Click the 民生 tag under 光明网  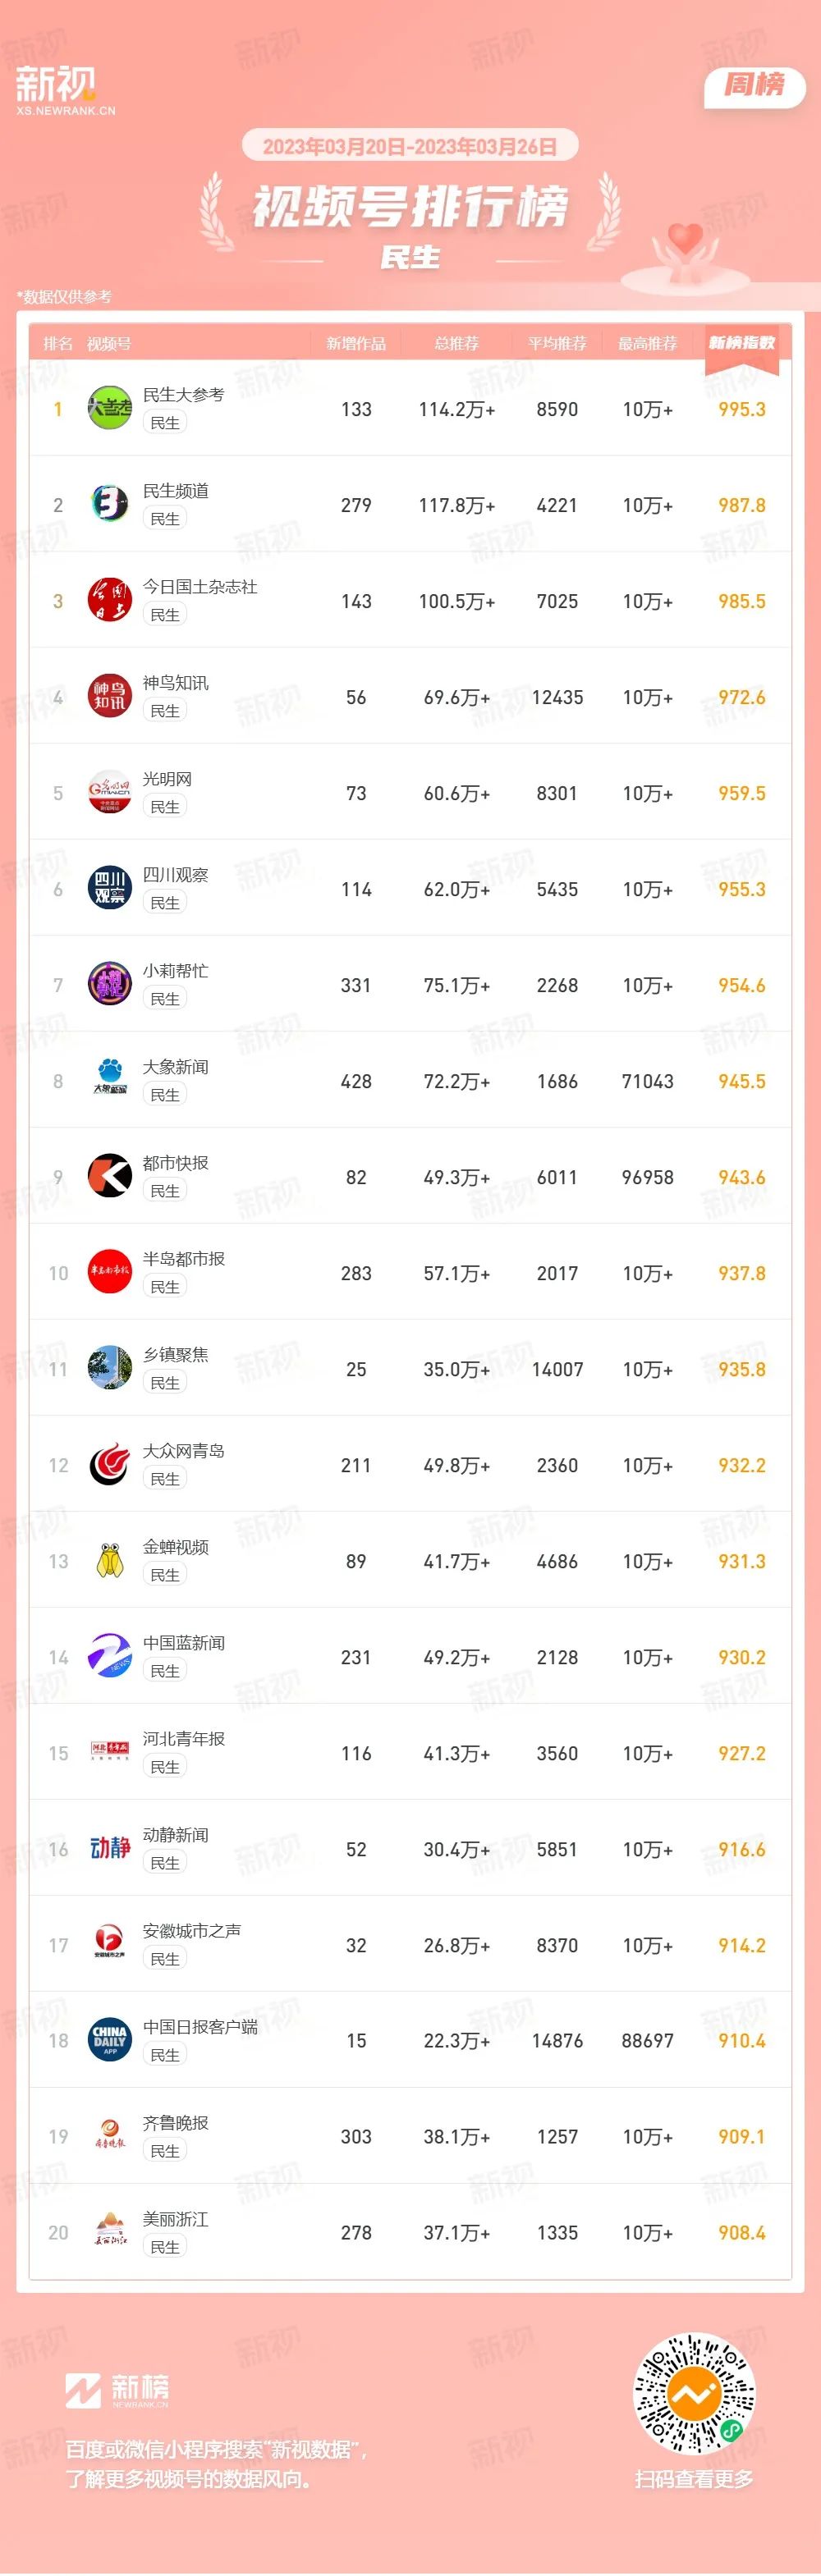[x=165, y=807]
